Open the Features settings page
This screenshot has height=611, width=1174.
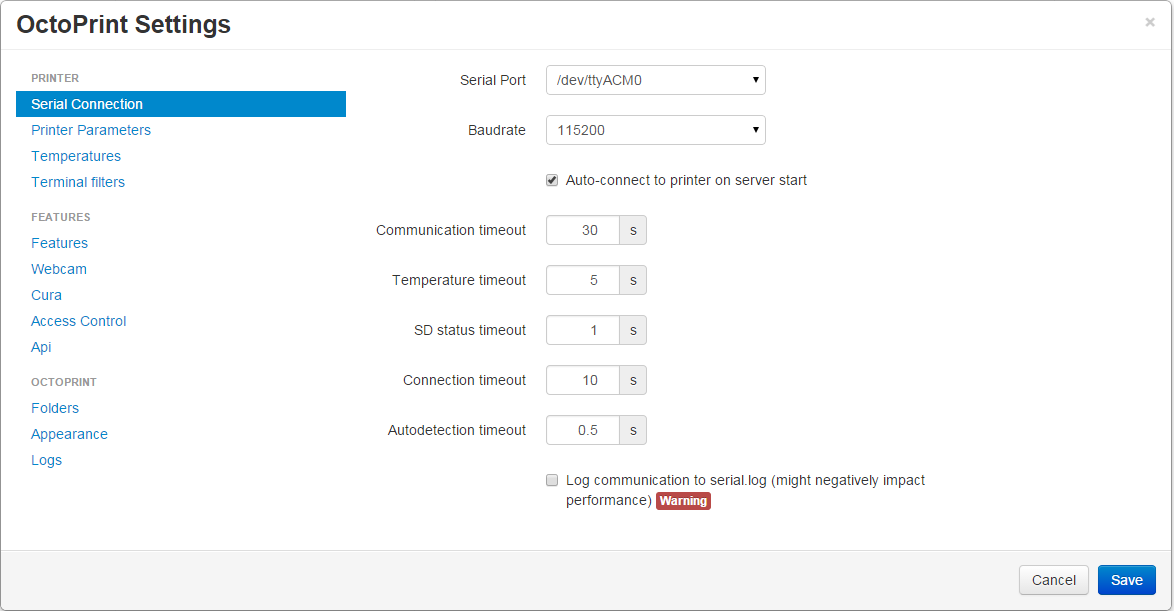59,243
